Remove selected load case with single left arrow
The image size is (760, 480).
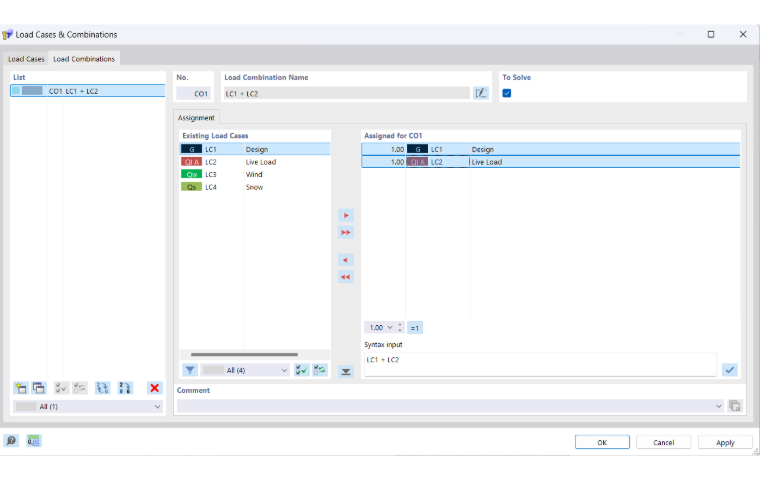click(346, 260)
